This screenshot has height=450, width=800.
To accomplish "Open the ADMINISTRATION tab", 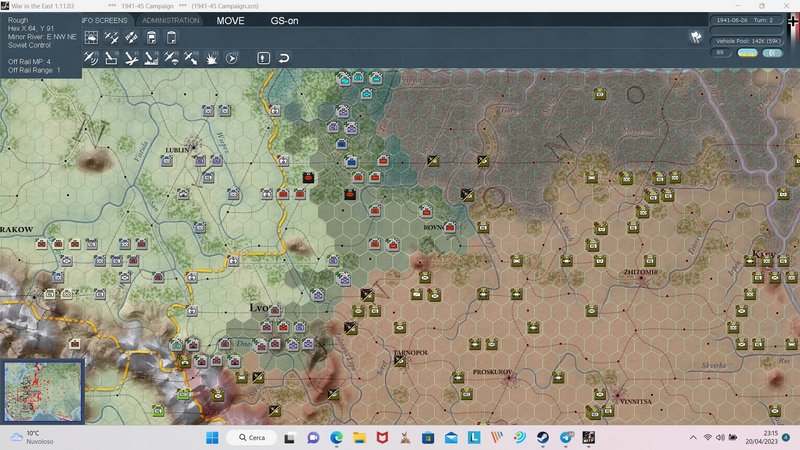I will (170, 20).
